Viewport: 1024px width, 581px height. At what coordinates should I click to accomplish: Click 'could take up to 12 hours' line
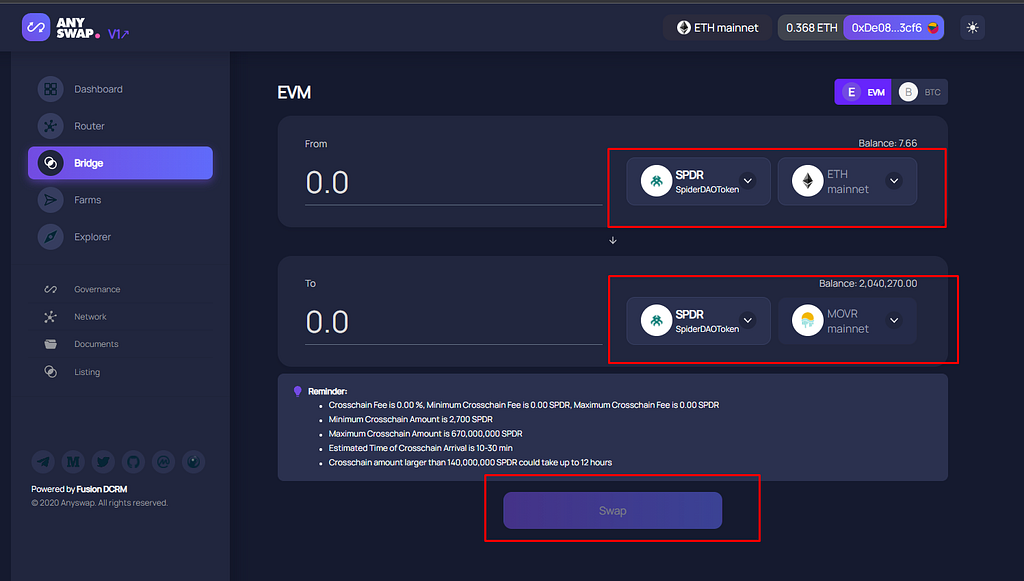click(470, 462)
